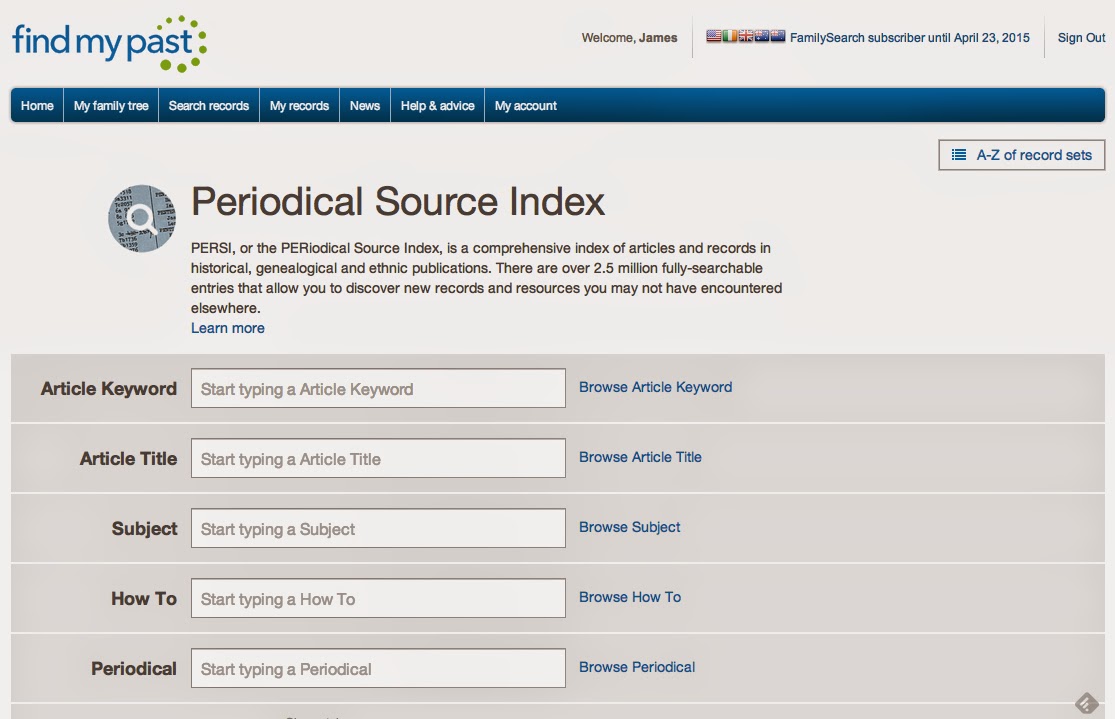Focus the Article Title input field

378,458
